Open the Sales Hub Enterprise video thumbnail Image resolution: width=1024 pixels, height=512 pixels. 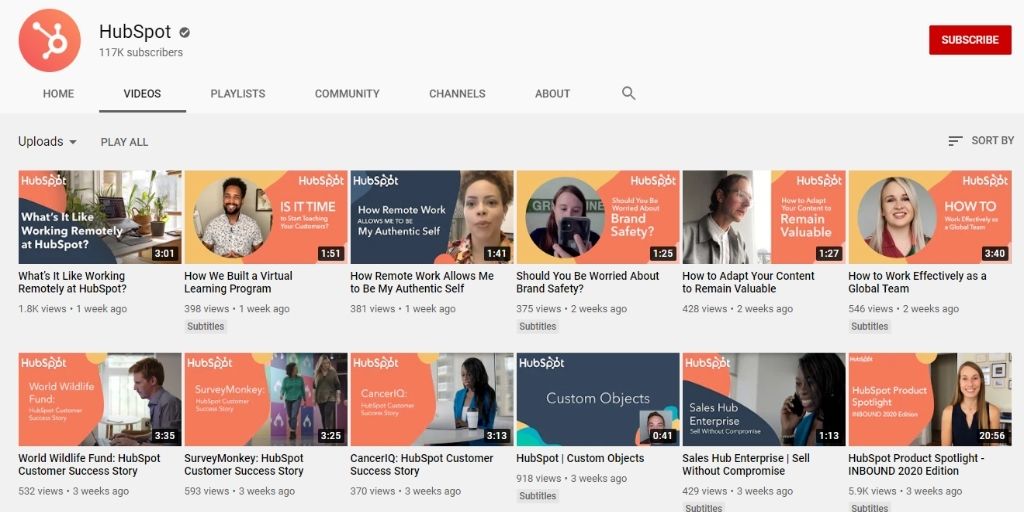[764, 400]
